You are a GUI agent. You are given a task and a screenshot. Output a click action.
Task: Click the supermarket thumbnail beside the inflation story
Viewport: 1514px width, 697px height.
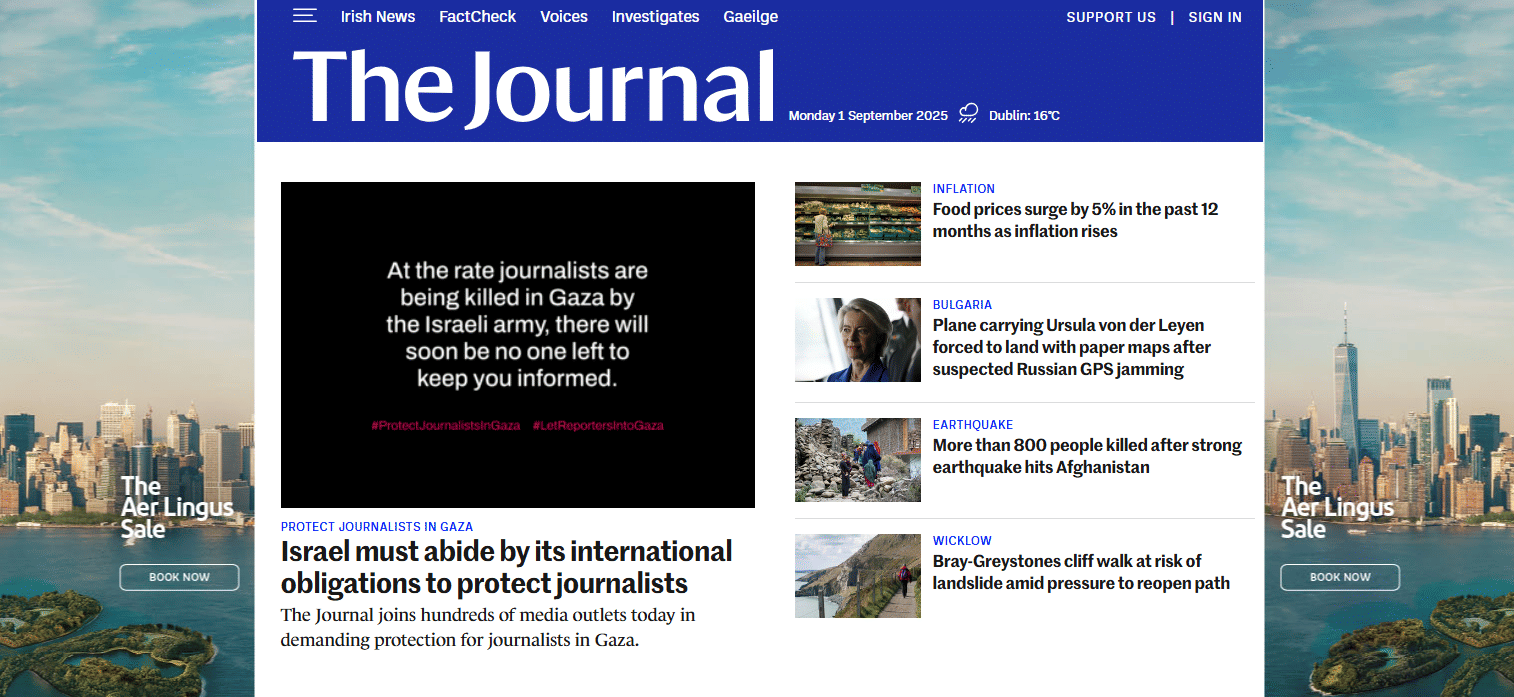coord(857,223)
